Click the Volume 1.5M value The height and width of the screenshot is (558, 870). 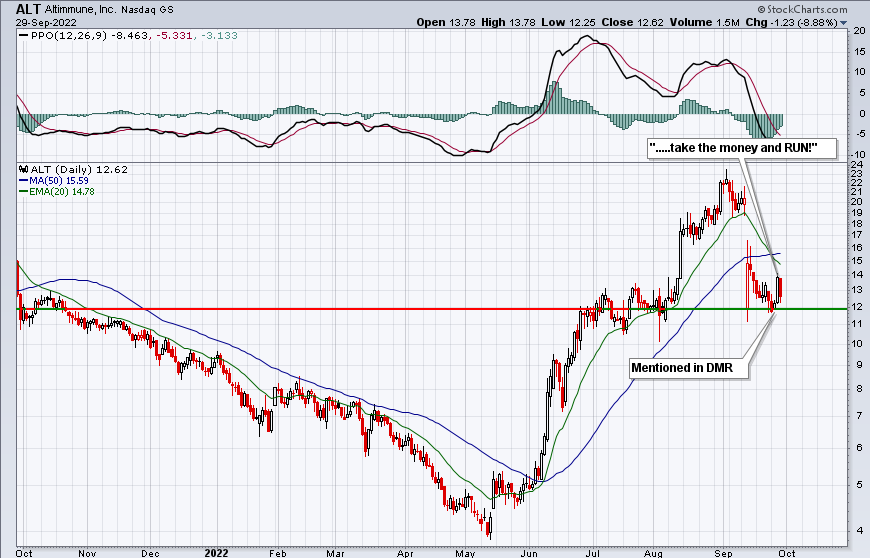click(705, 22)
